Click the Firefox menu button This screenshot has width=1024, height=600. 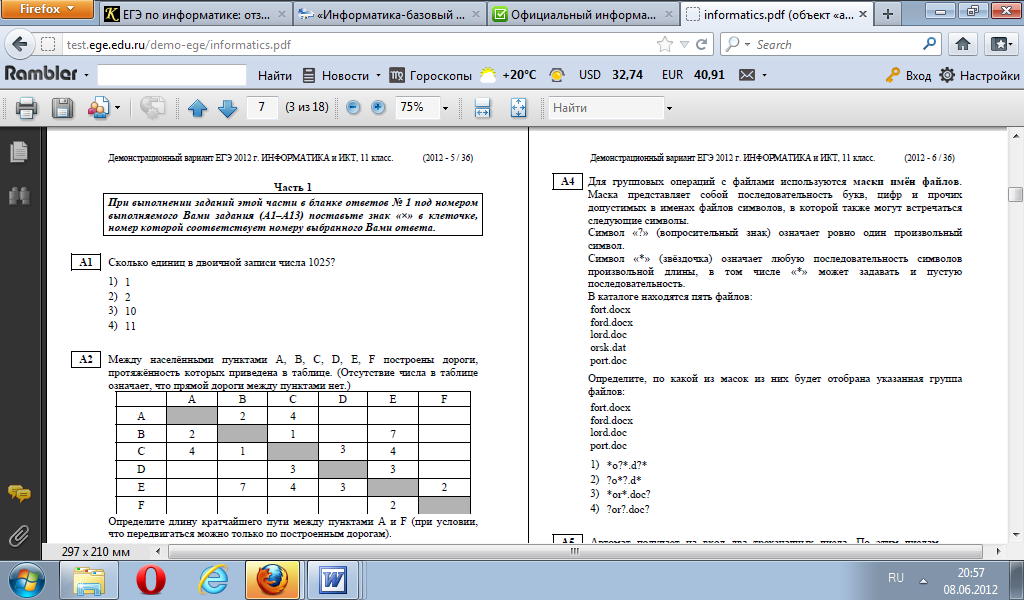point(46,9)
